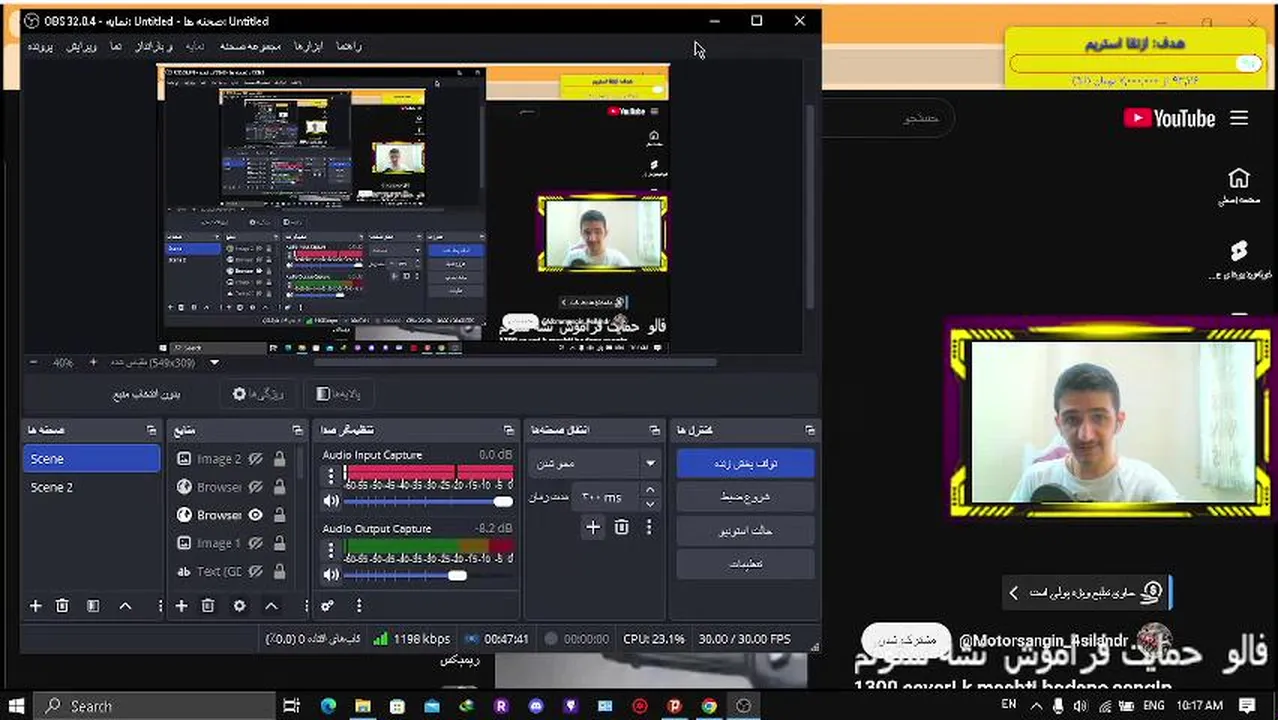Open source Properties button in toolbar
1278x720 pixels.
pos(258,394)
